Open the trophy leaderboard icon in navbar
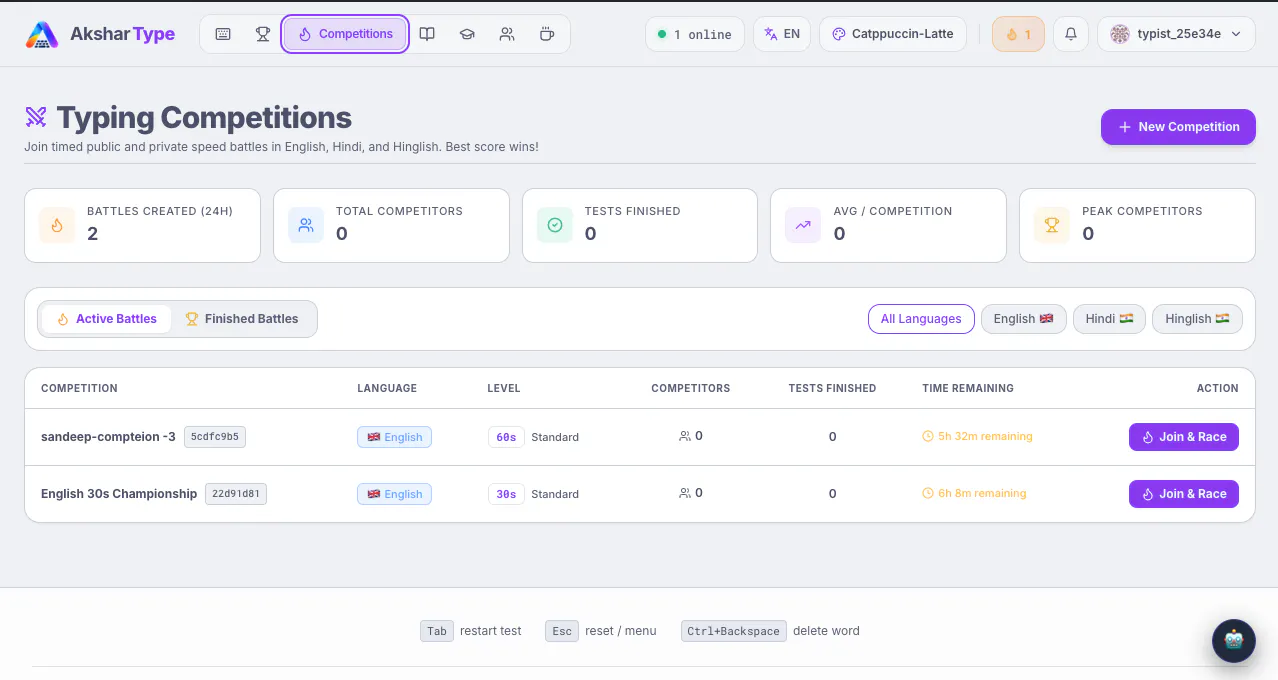 263,34
